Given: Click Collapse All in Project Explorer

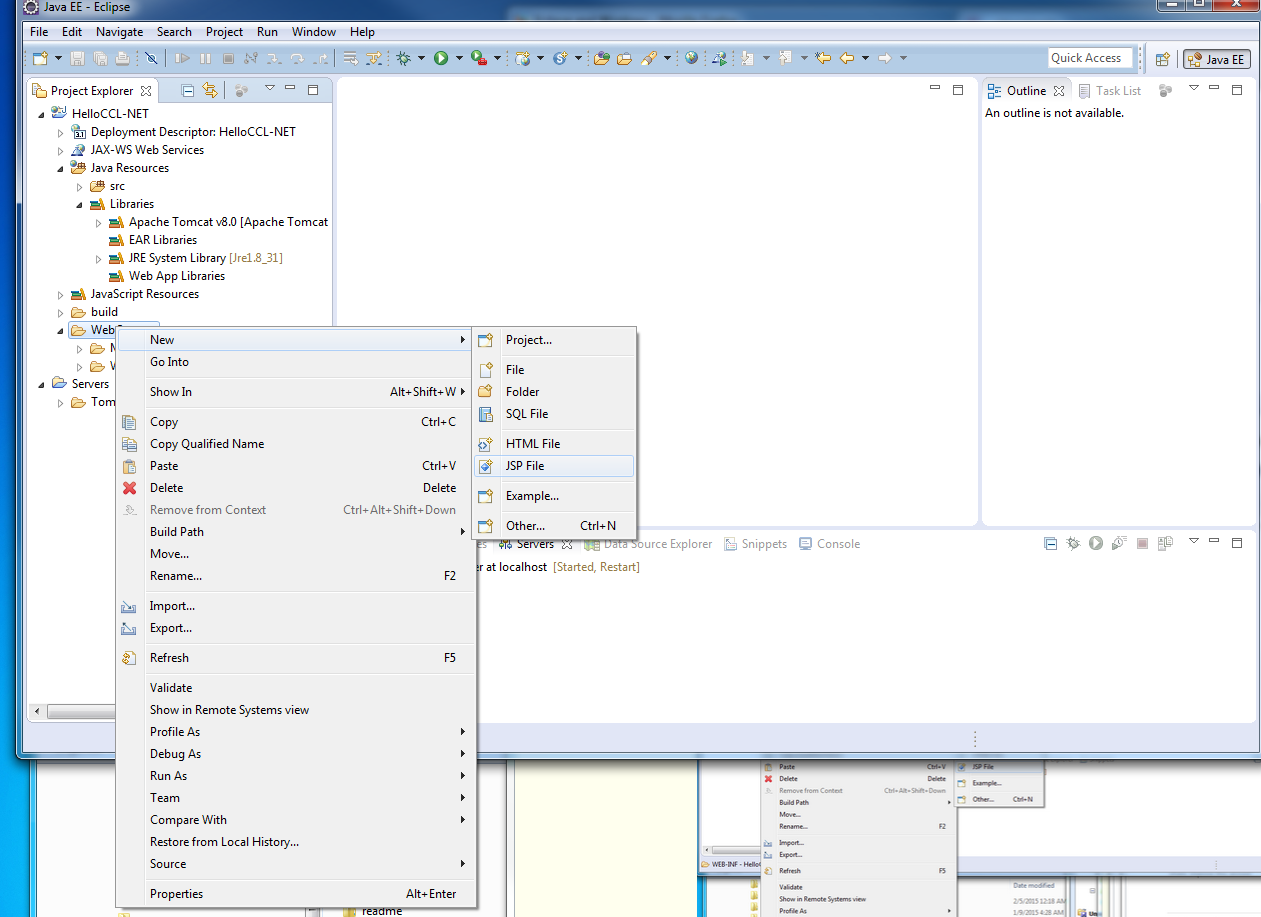Looking at the screenshot, I should click(188, 90).
